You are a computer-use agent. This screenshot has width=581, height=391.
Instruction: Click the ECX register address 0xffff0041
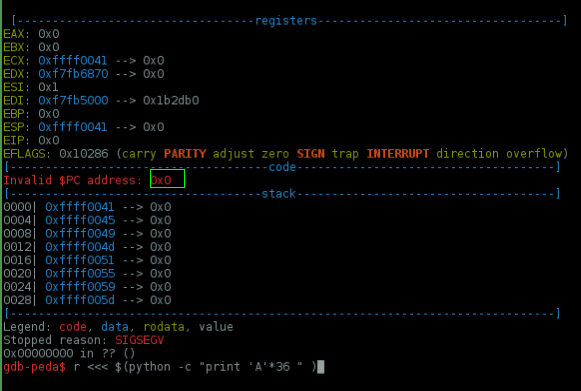tap(73, 60)
